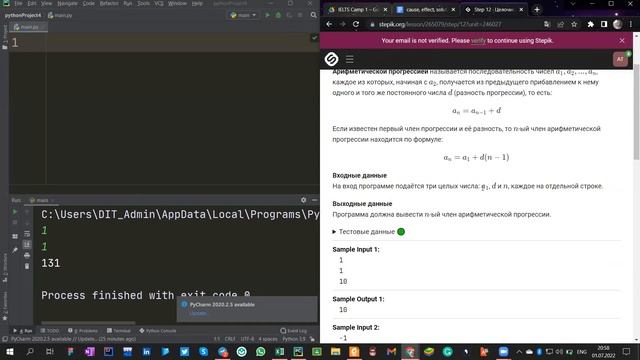
Task: Toggle soft-wrap icon in Run console
Action: pos(27,234)
